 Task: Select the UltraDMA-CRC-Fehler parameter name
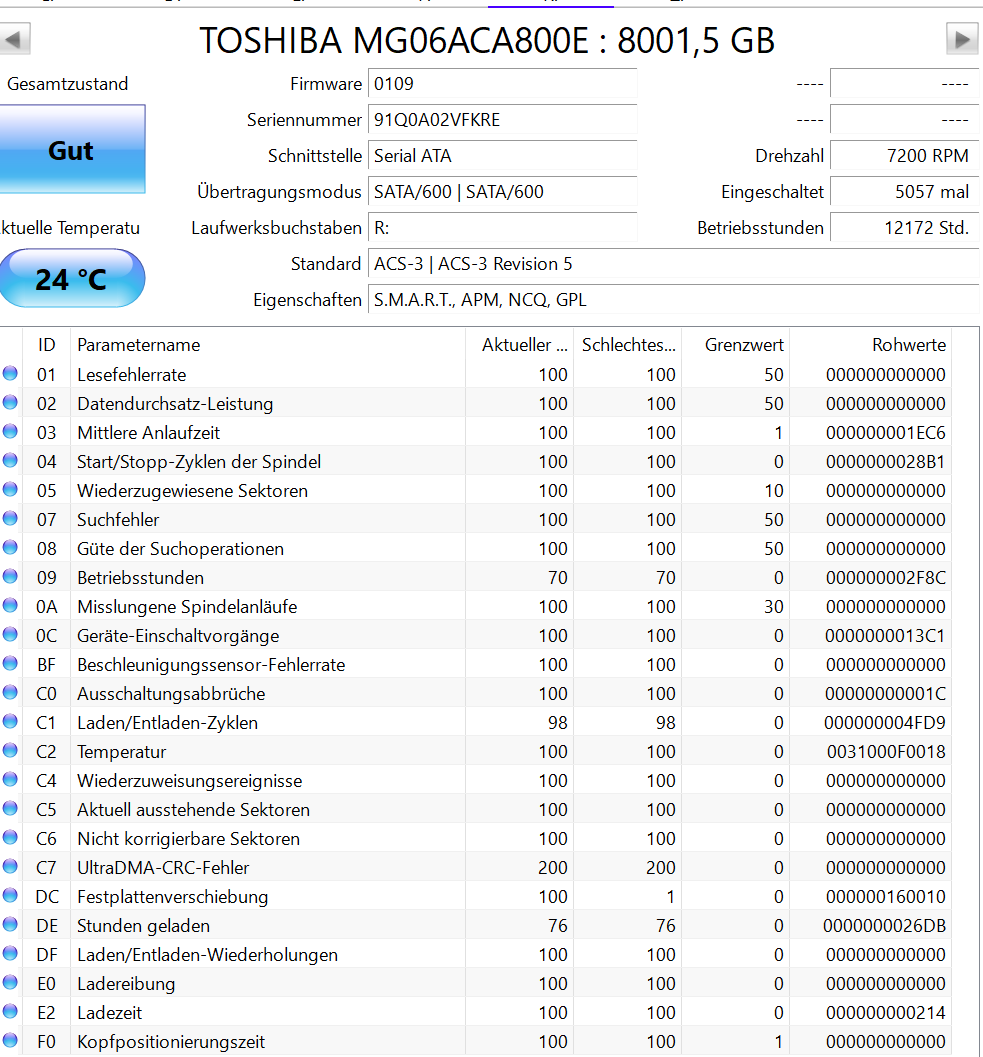163,867
